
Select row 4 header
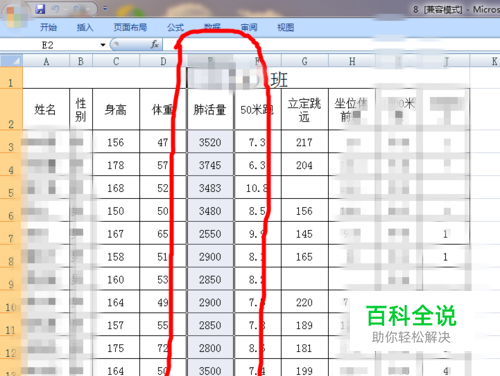tap(11, 165)
